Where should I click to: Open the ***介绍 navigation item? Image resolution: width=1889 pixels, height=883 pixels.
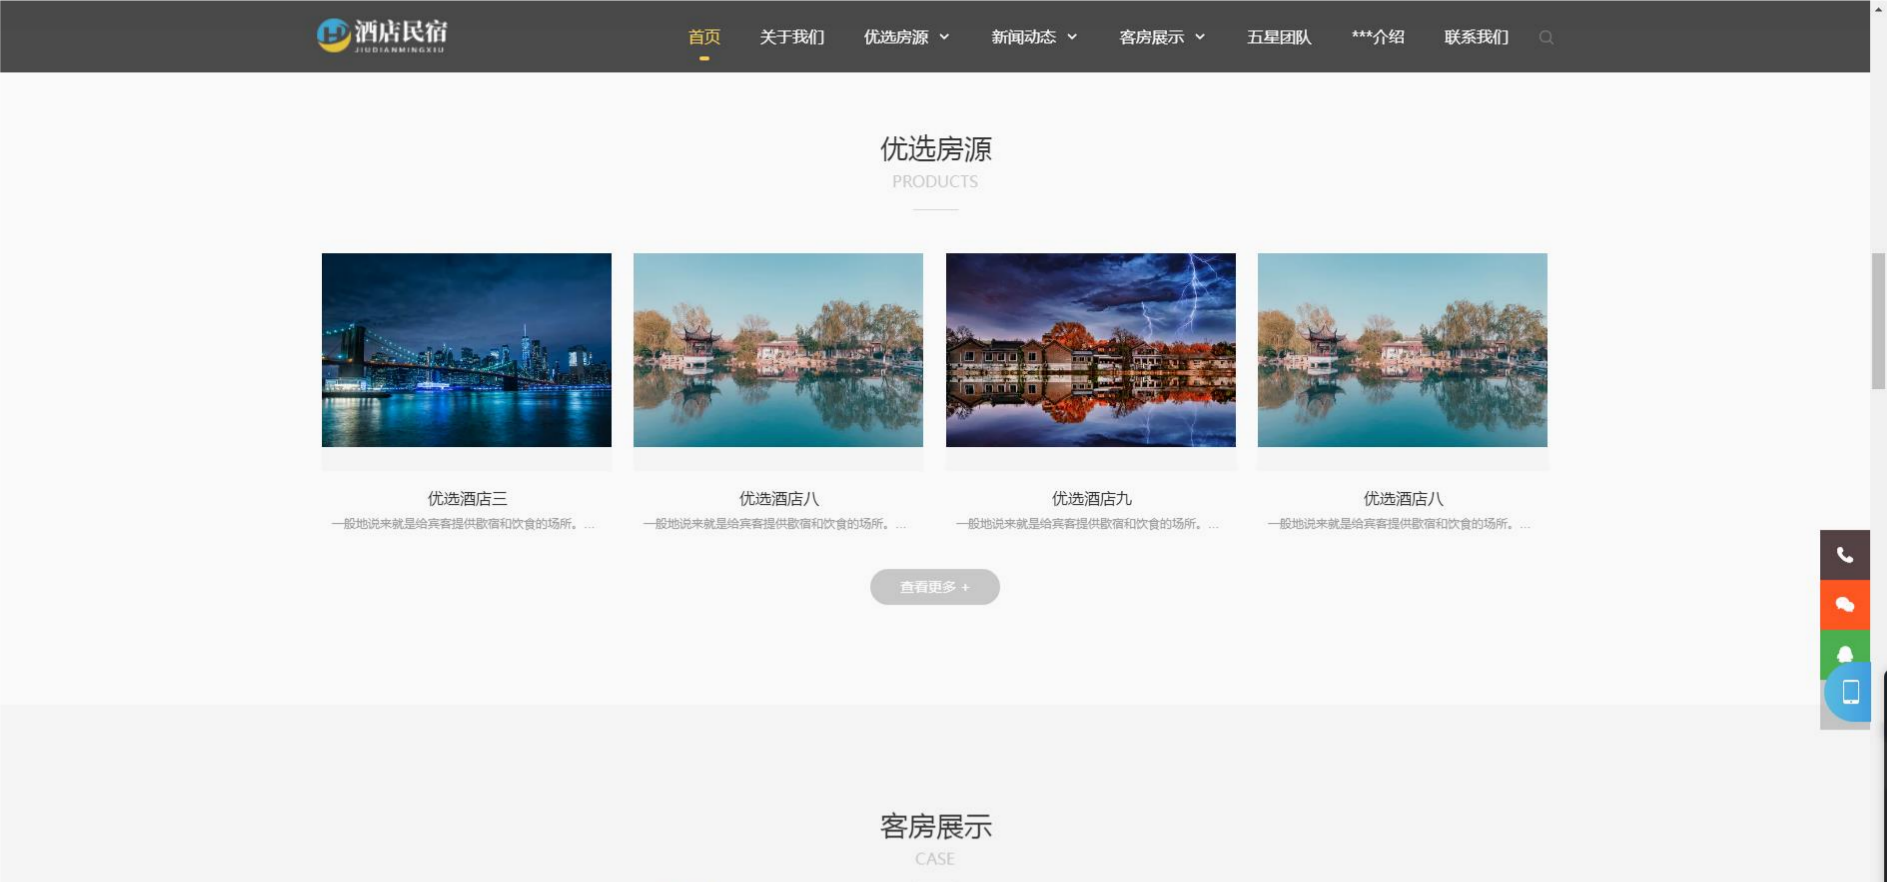tap(1377, 37)
